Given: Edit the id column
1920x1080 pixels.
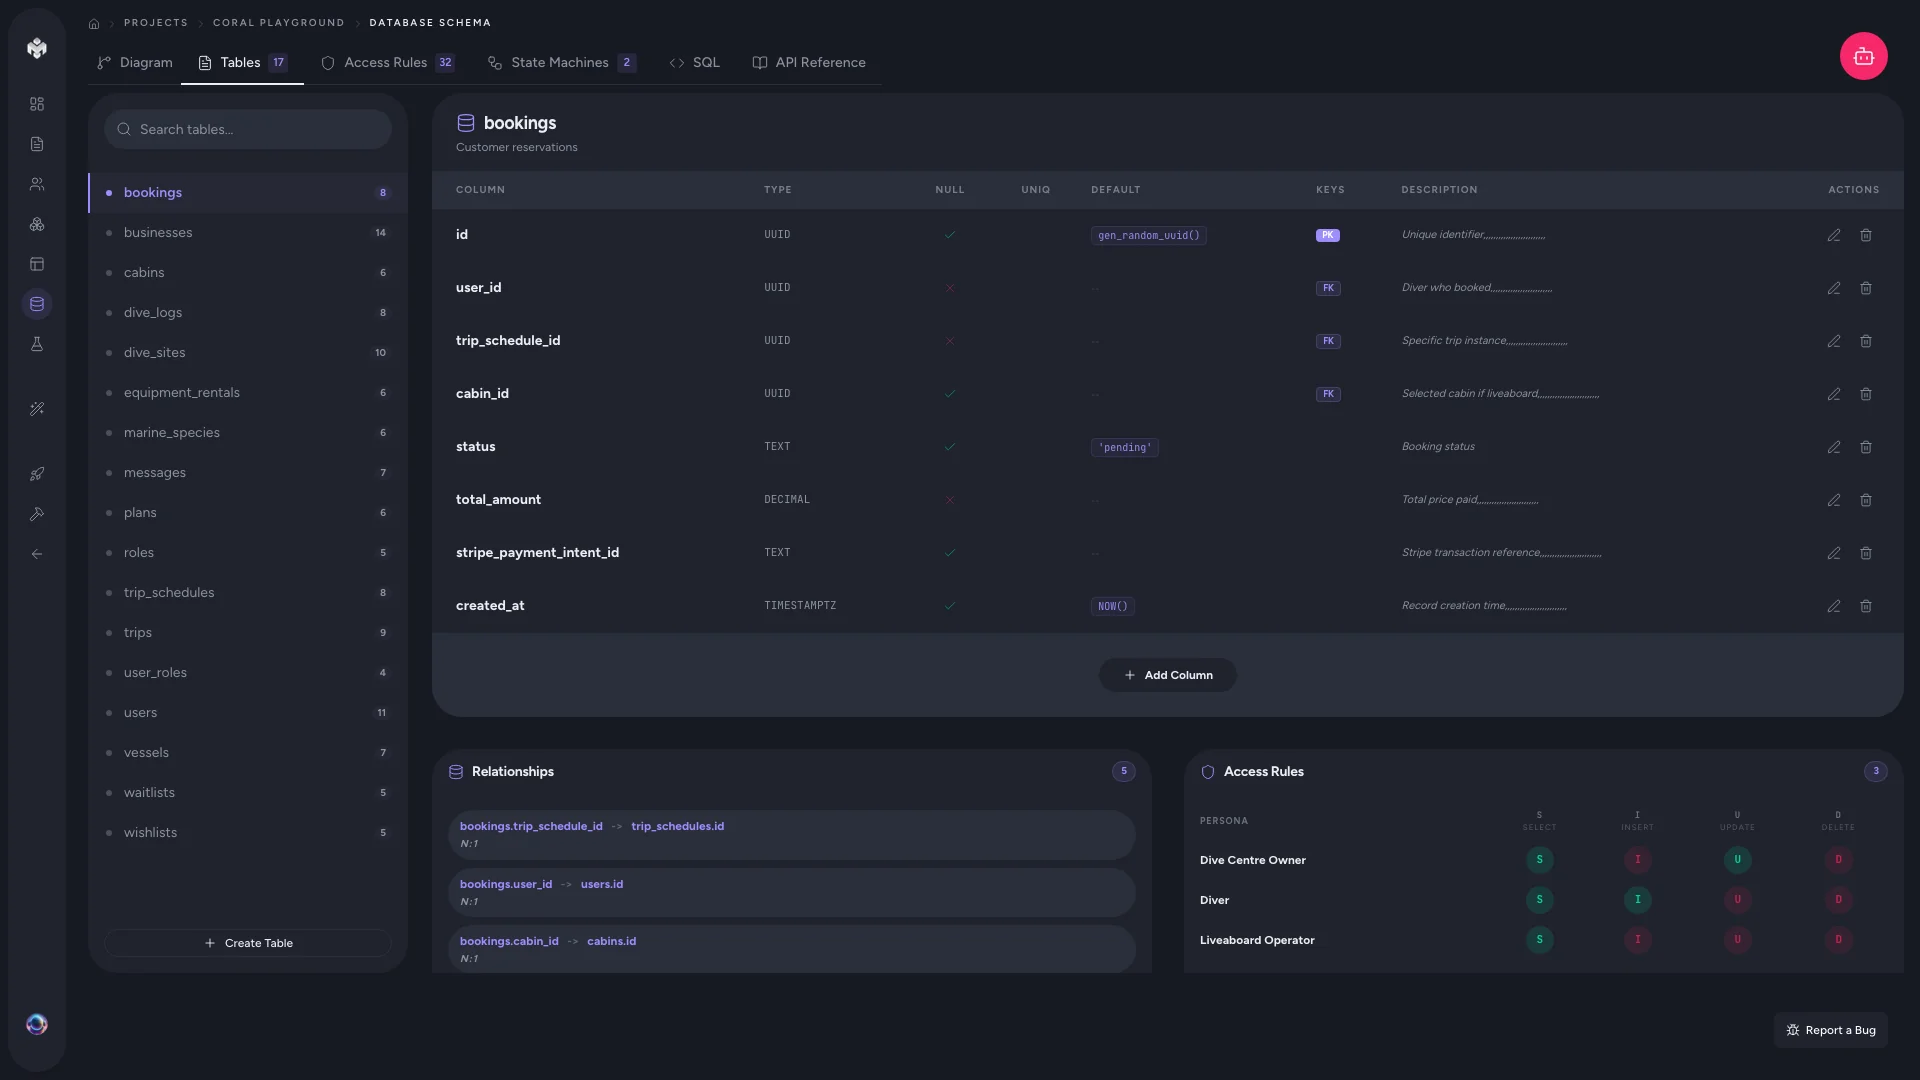Looking at the screenshot, I should click(1833, 235).
